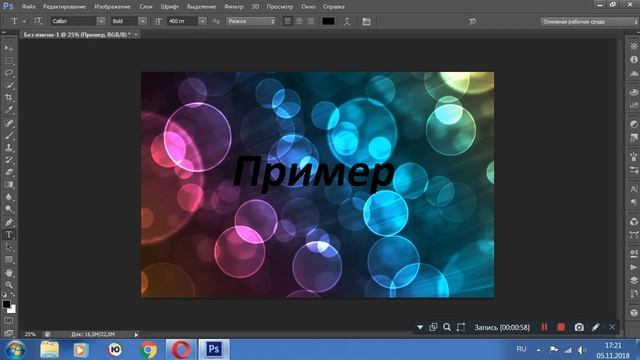Select the Pen tool
Image resolution: width=640 pixels, height=360 pixels.
pos(9,222)
